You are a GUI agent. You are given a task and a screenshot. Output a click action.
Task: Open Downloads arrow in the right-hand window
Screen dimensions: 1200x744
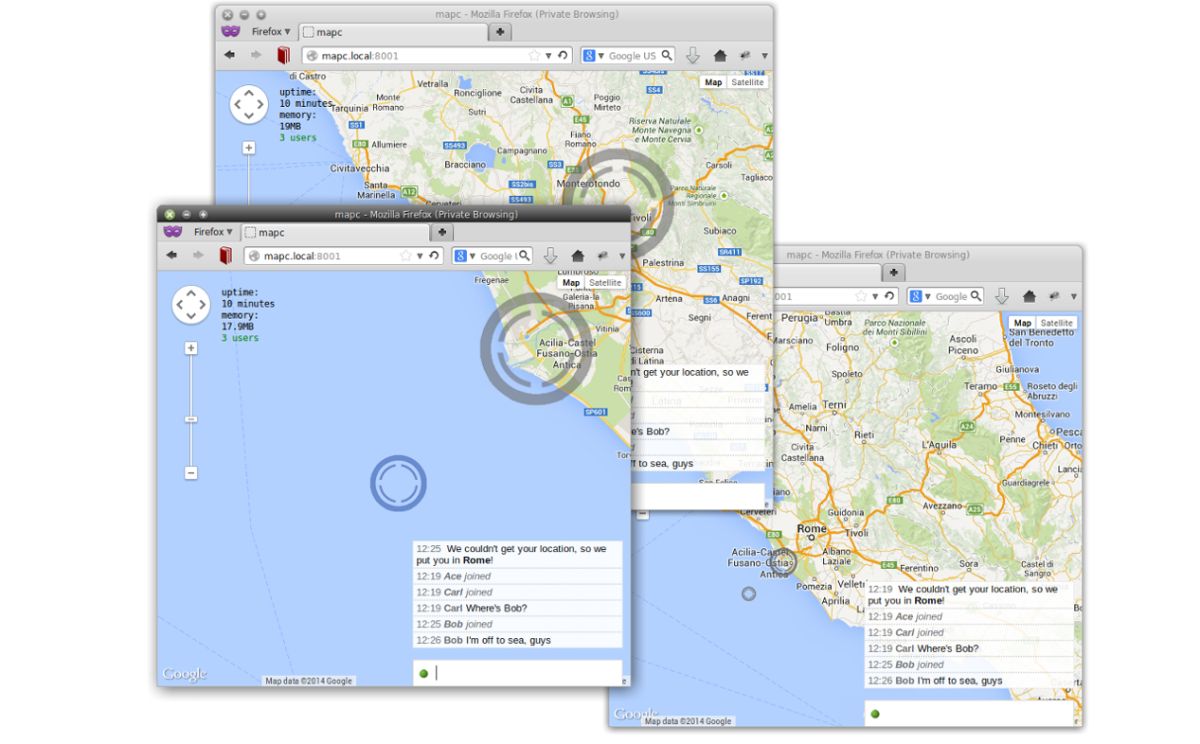1002,296
